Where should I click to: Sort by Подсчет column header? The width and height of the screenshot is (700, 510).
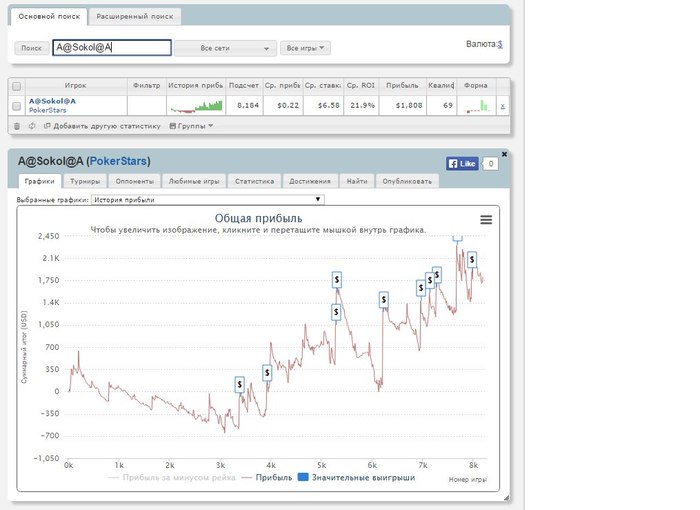[x=244, y=85]
